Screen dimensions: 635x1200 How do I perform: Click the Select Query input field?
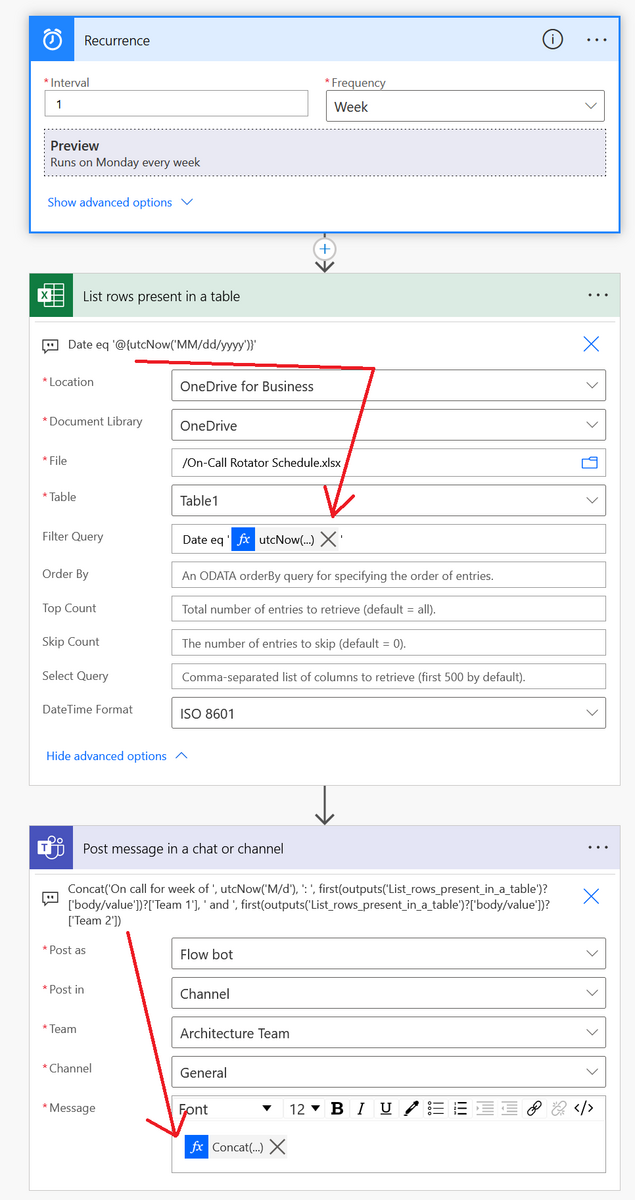(x=388, y=677)
